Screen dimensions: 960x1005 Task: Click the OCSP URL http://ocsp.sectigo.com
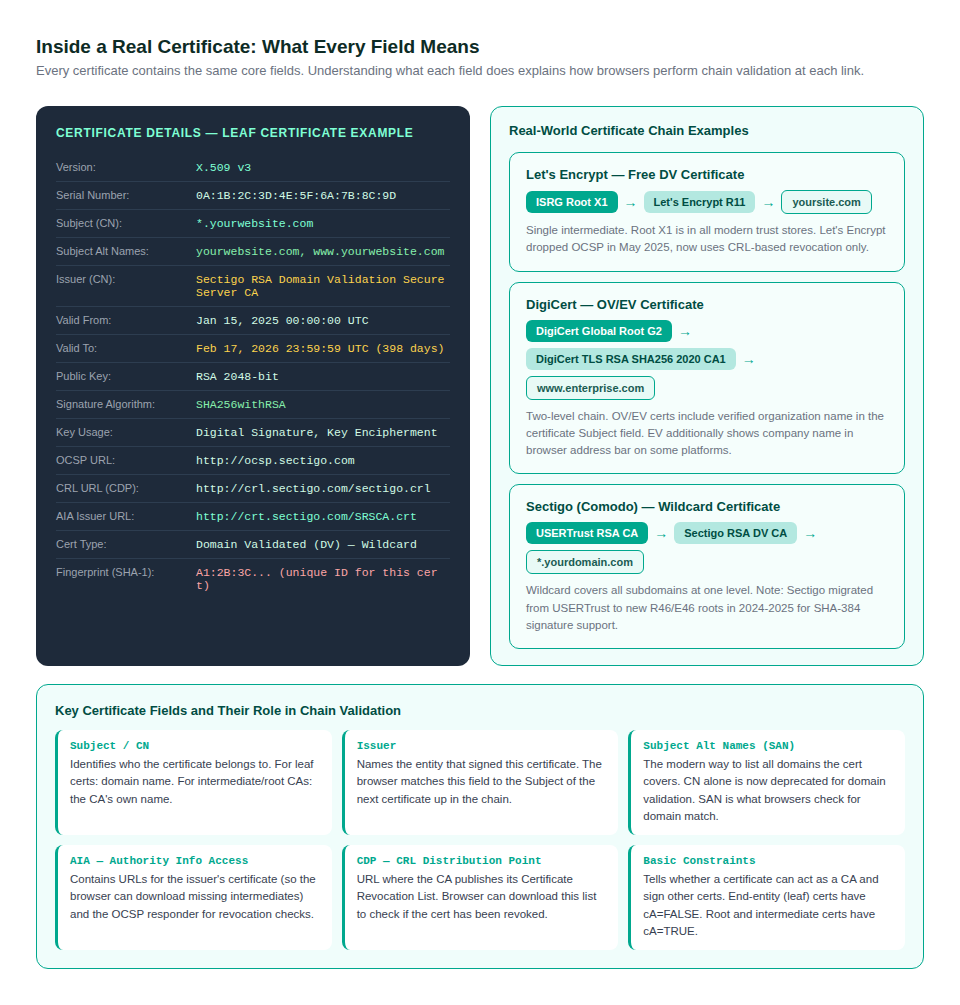click(276, 461)
